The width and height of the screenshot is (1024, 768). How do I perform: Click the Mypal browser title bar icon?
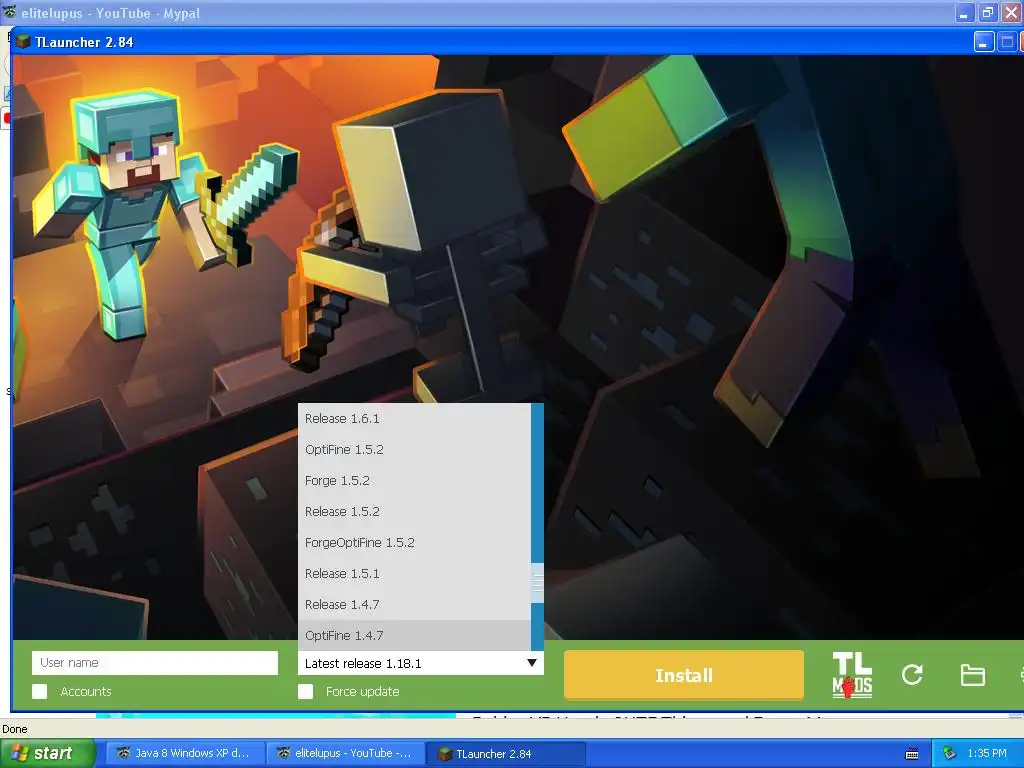10,12
